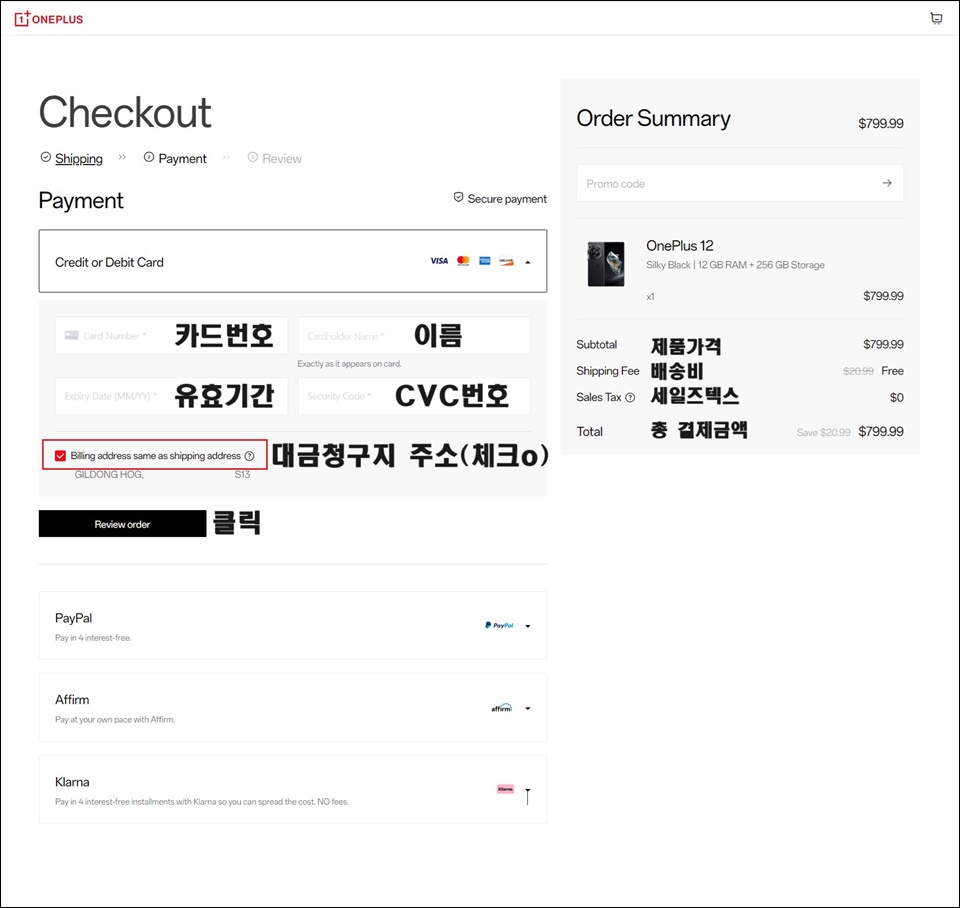The width and height of the screenshot is (960, 908).
Task: Click the Payment step number icon
Action: click(149, 157)
